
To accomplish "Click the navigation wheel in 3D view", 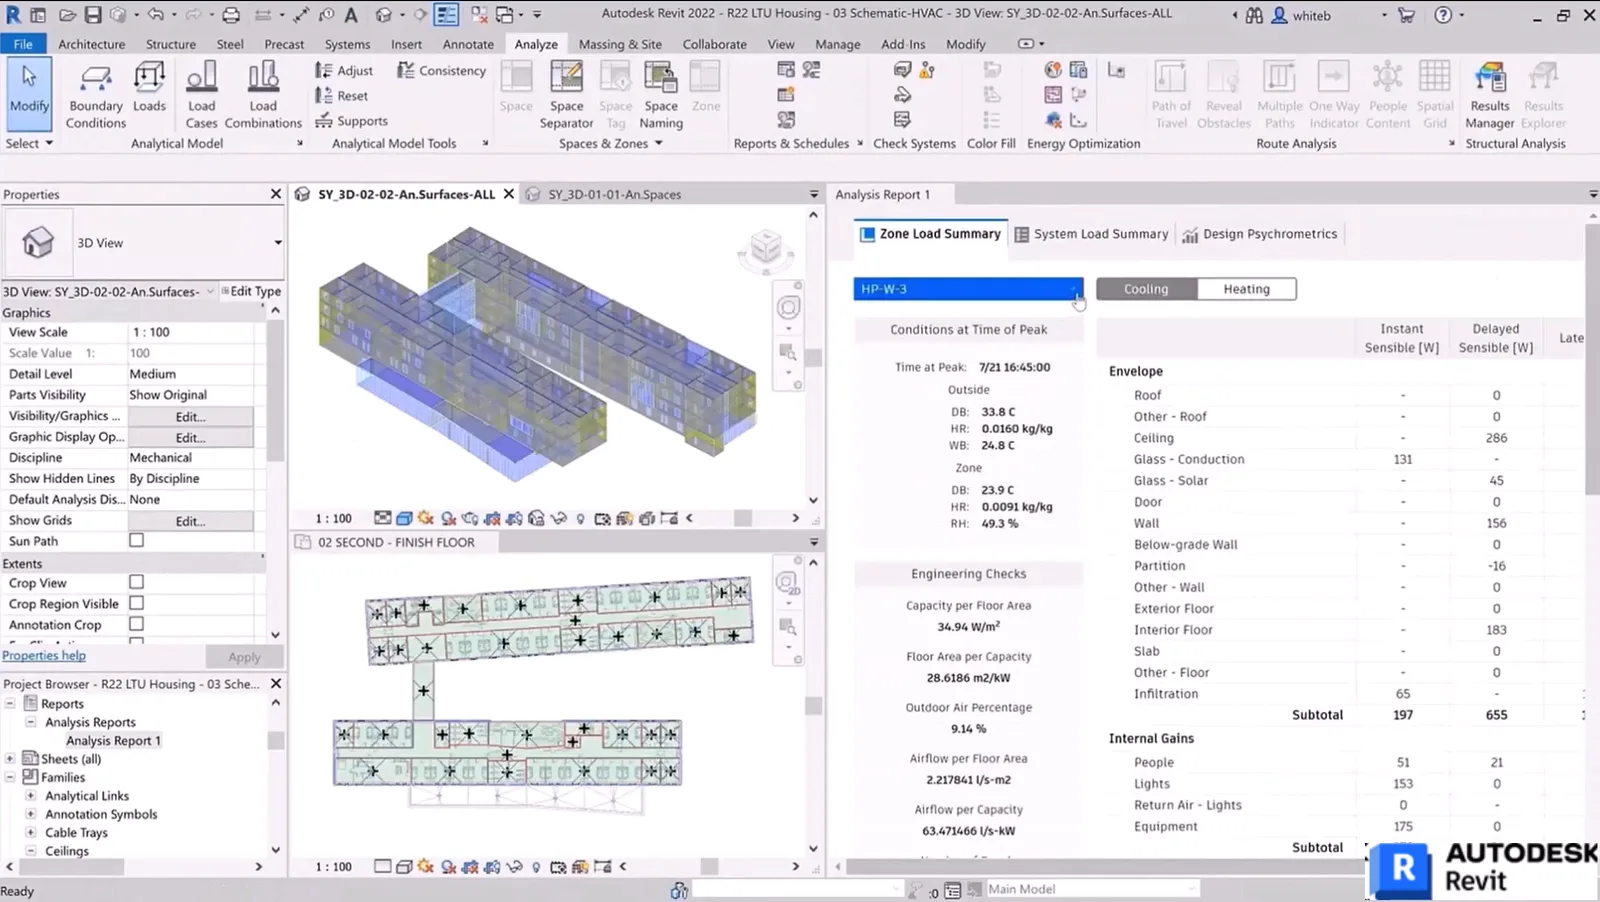I will 789,308.
